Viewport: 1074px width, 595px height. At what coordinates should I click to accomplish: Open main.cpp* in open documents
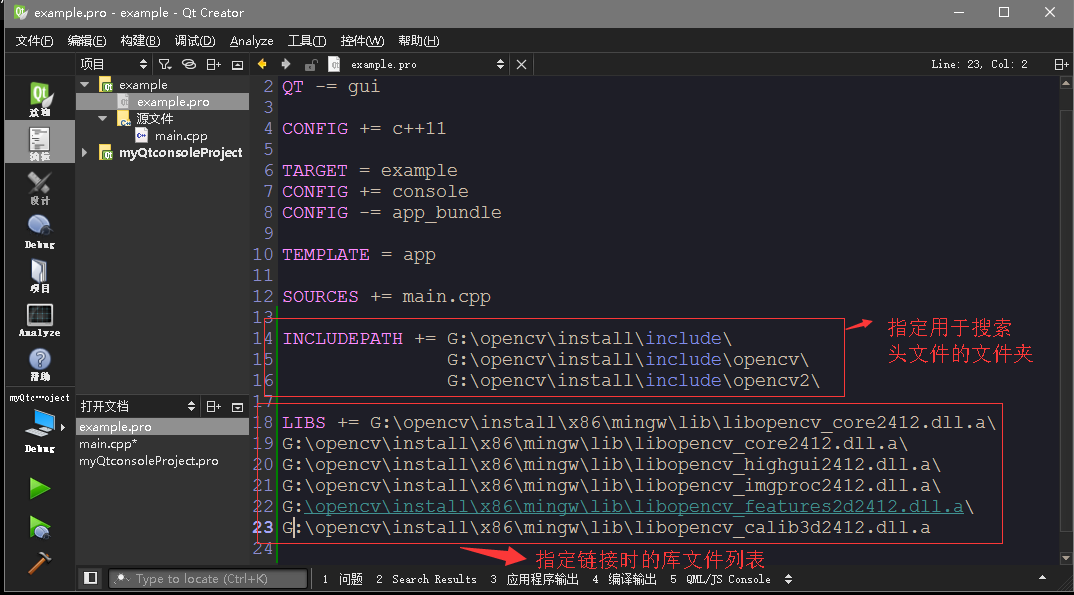point(108,444)
